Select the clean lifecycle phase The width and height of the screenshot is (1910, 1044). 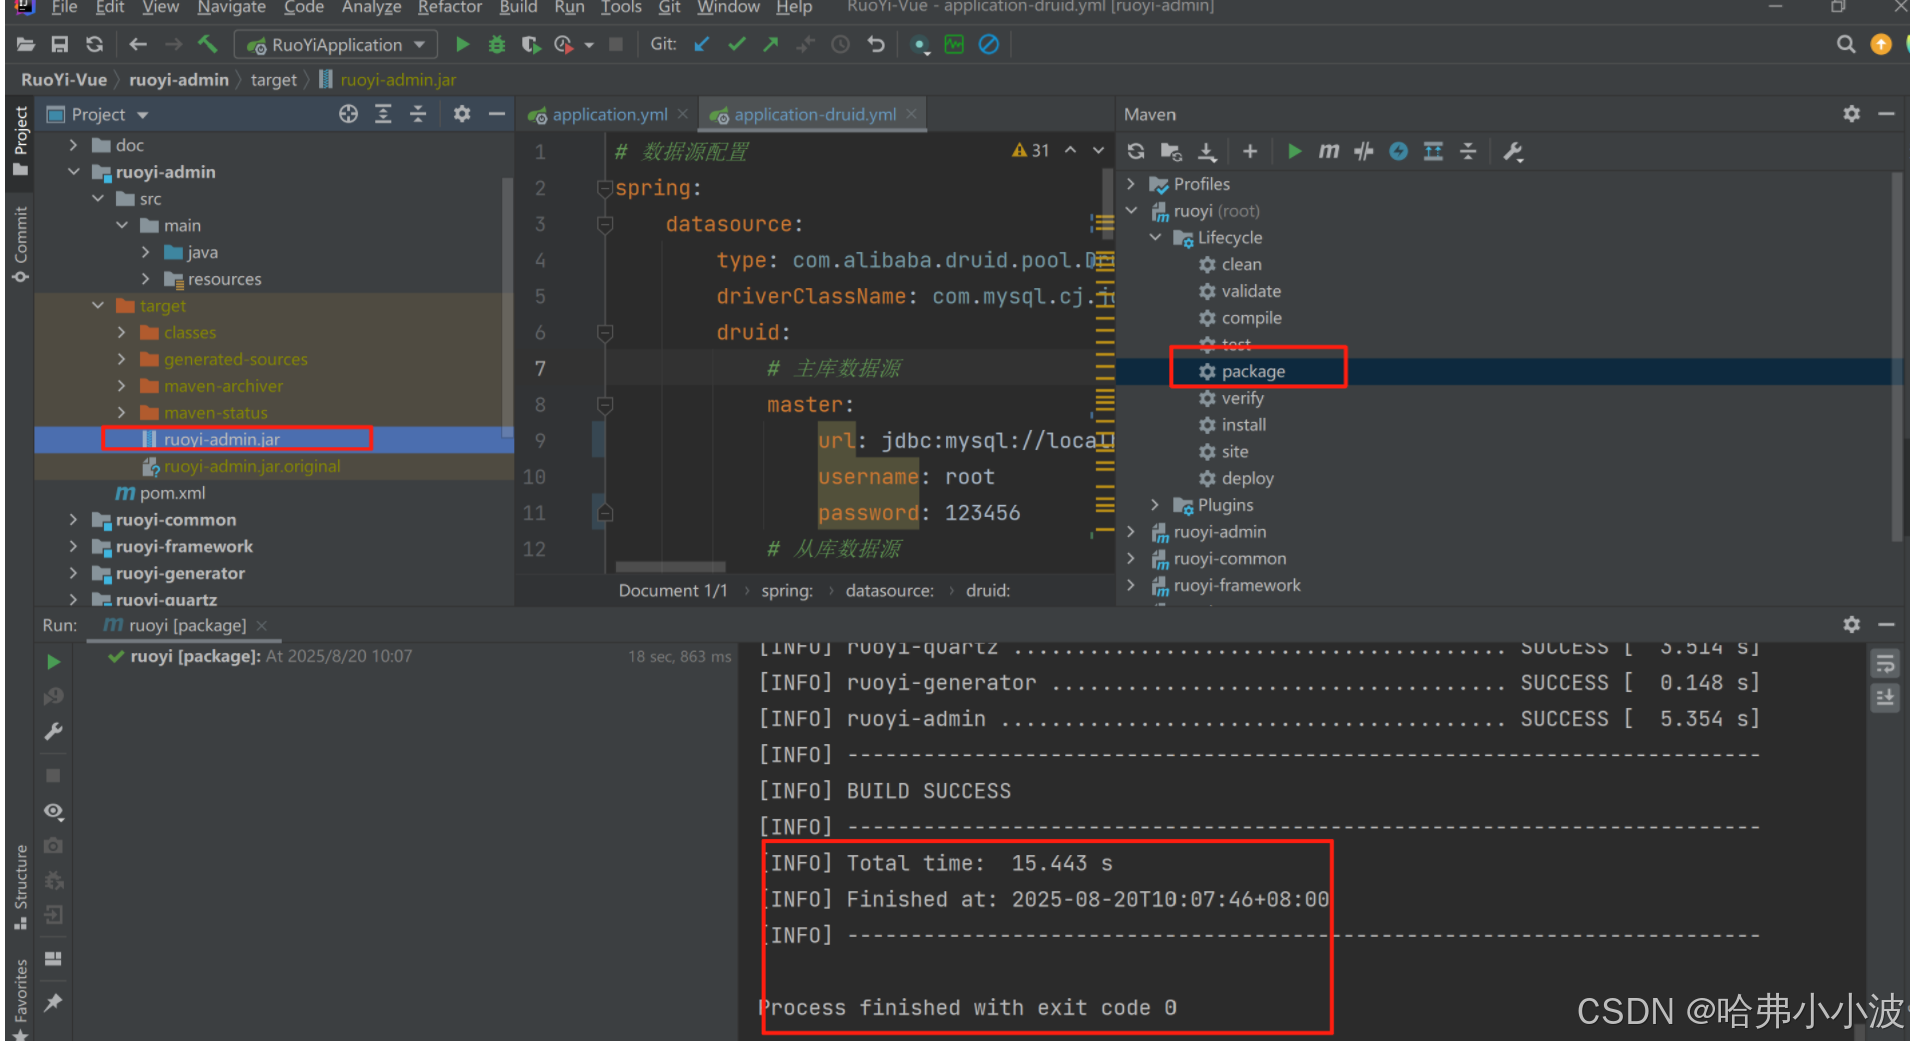point(1241,264)
